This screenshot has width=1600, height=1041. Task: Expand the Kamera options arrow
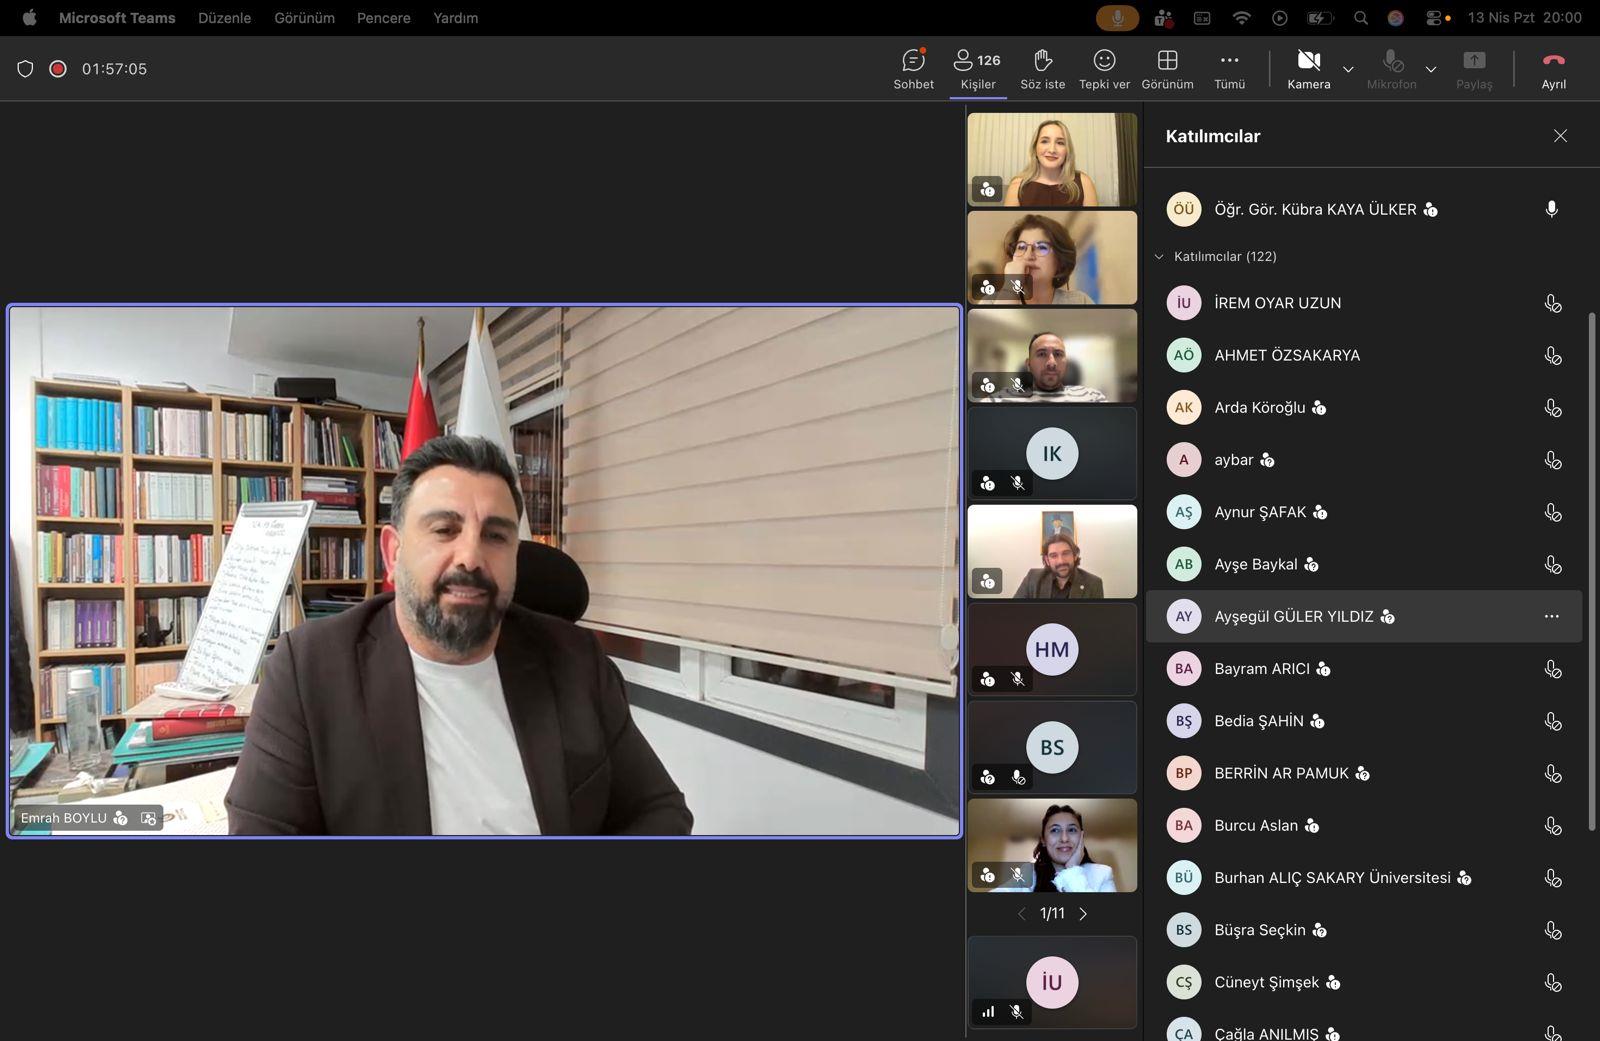click(1348, 69)
